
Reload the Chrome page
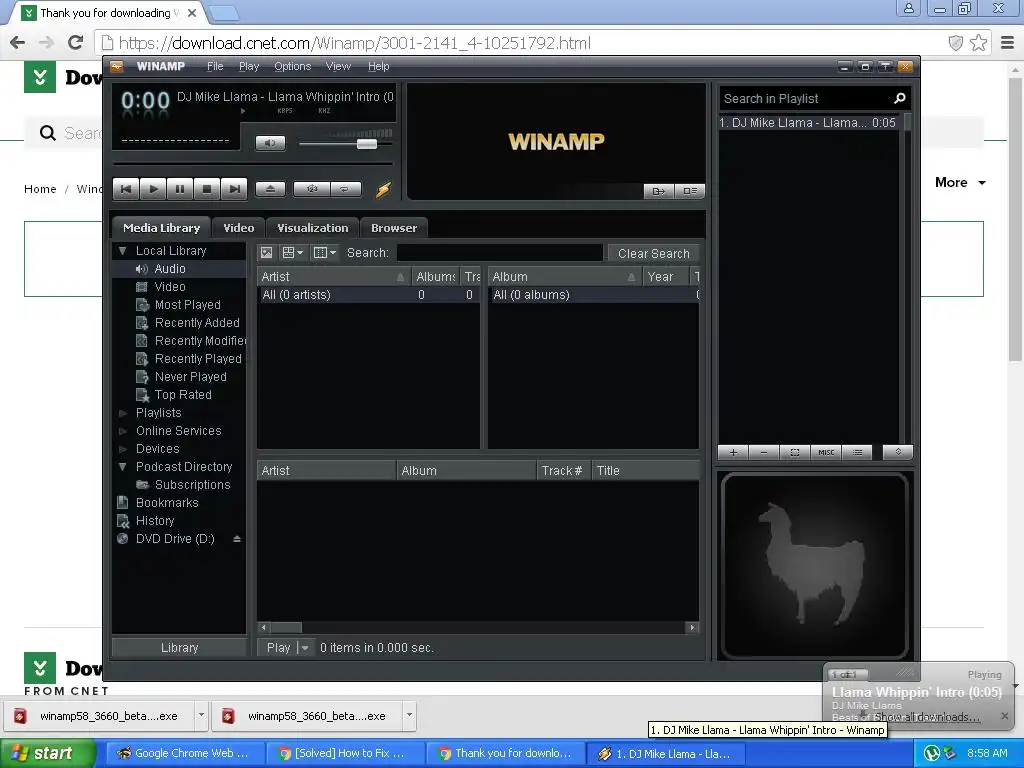pos(76,42)
